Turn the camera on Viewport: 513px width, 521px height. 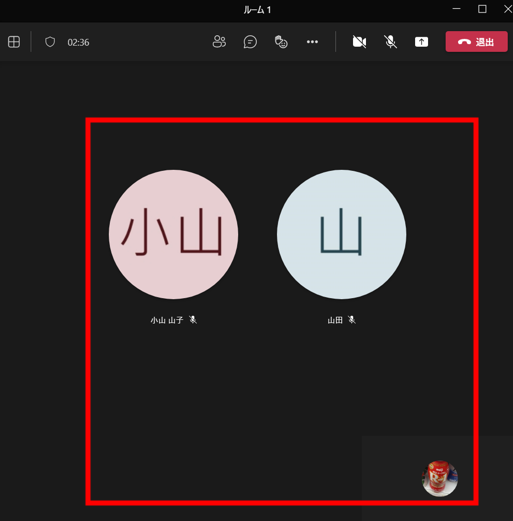359,42
